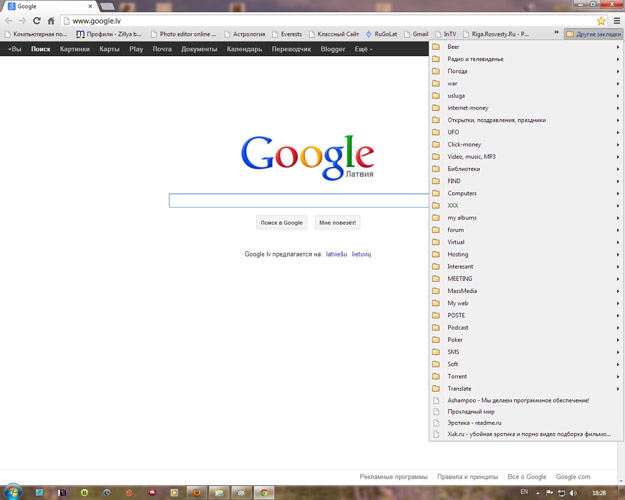Reload the page with refresh icon
This screenshot has width=625, height=500.
coord(37,20)
